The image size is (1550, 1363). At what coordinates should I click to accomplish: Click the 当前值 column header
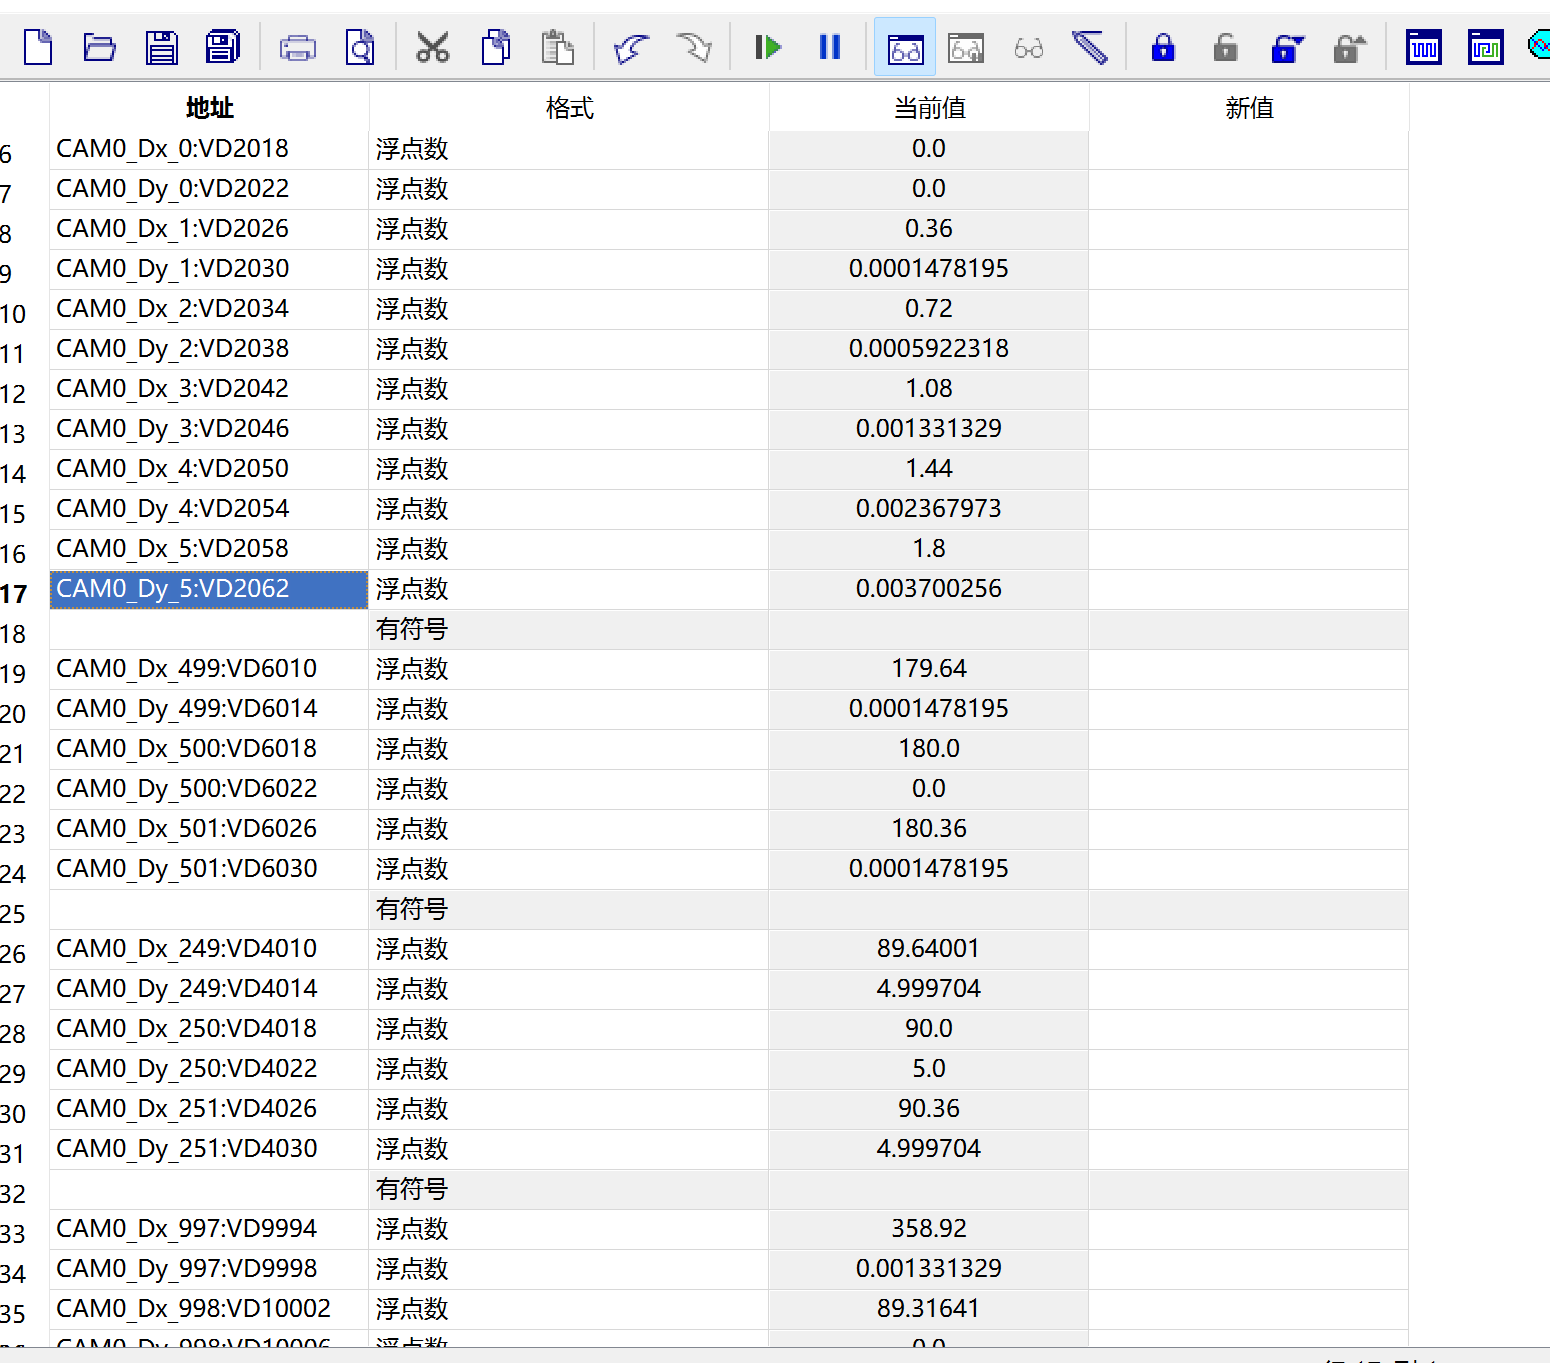[x=929, y=108]
